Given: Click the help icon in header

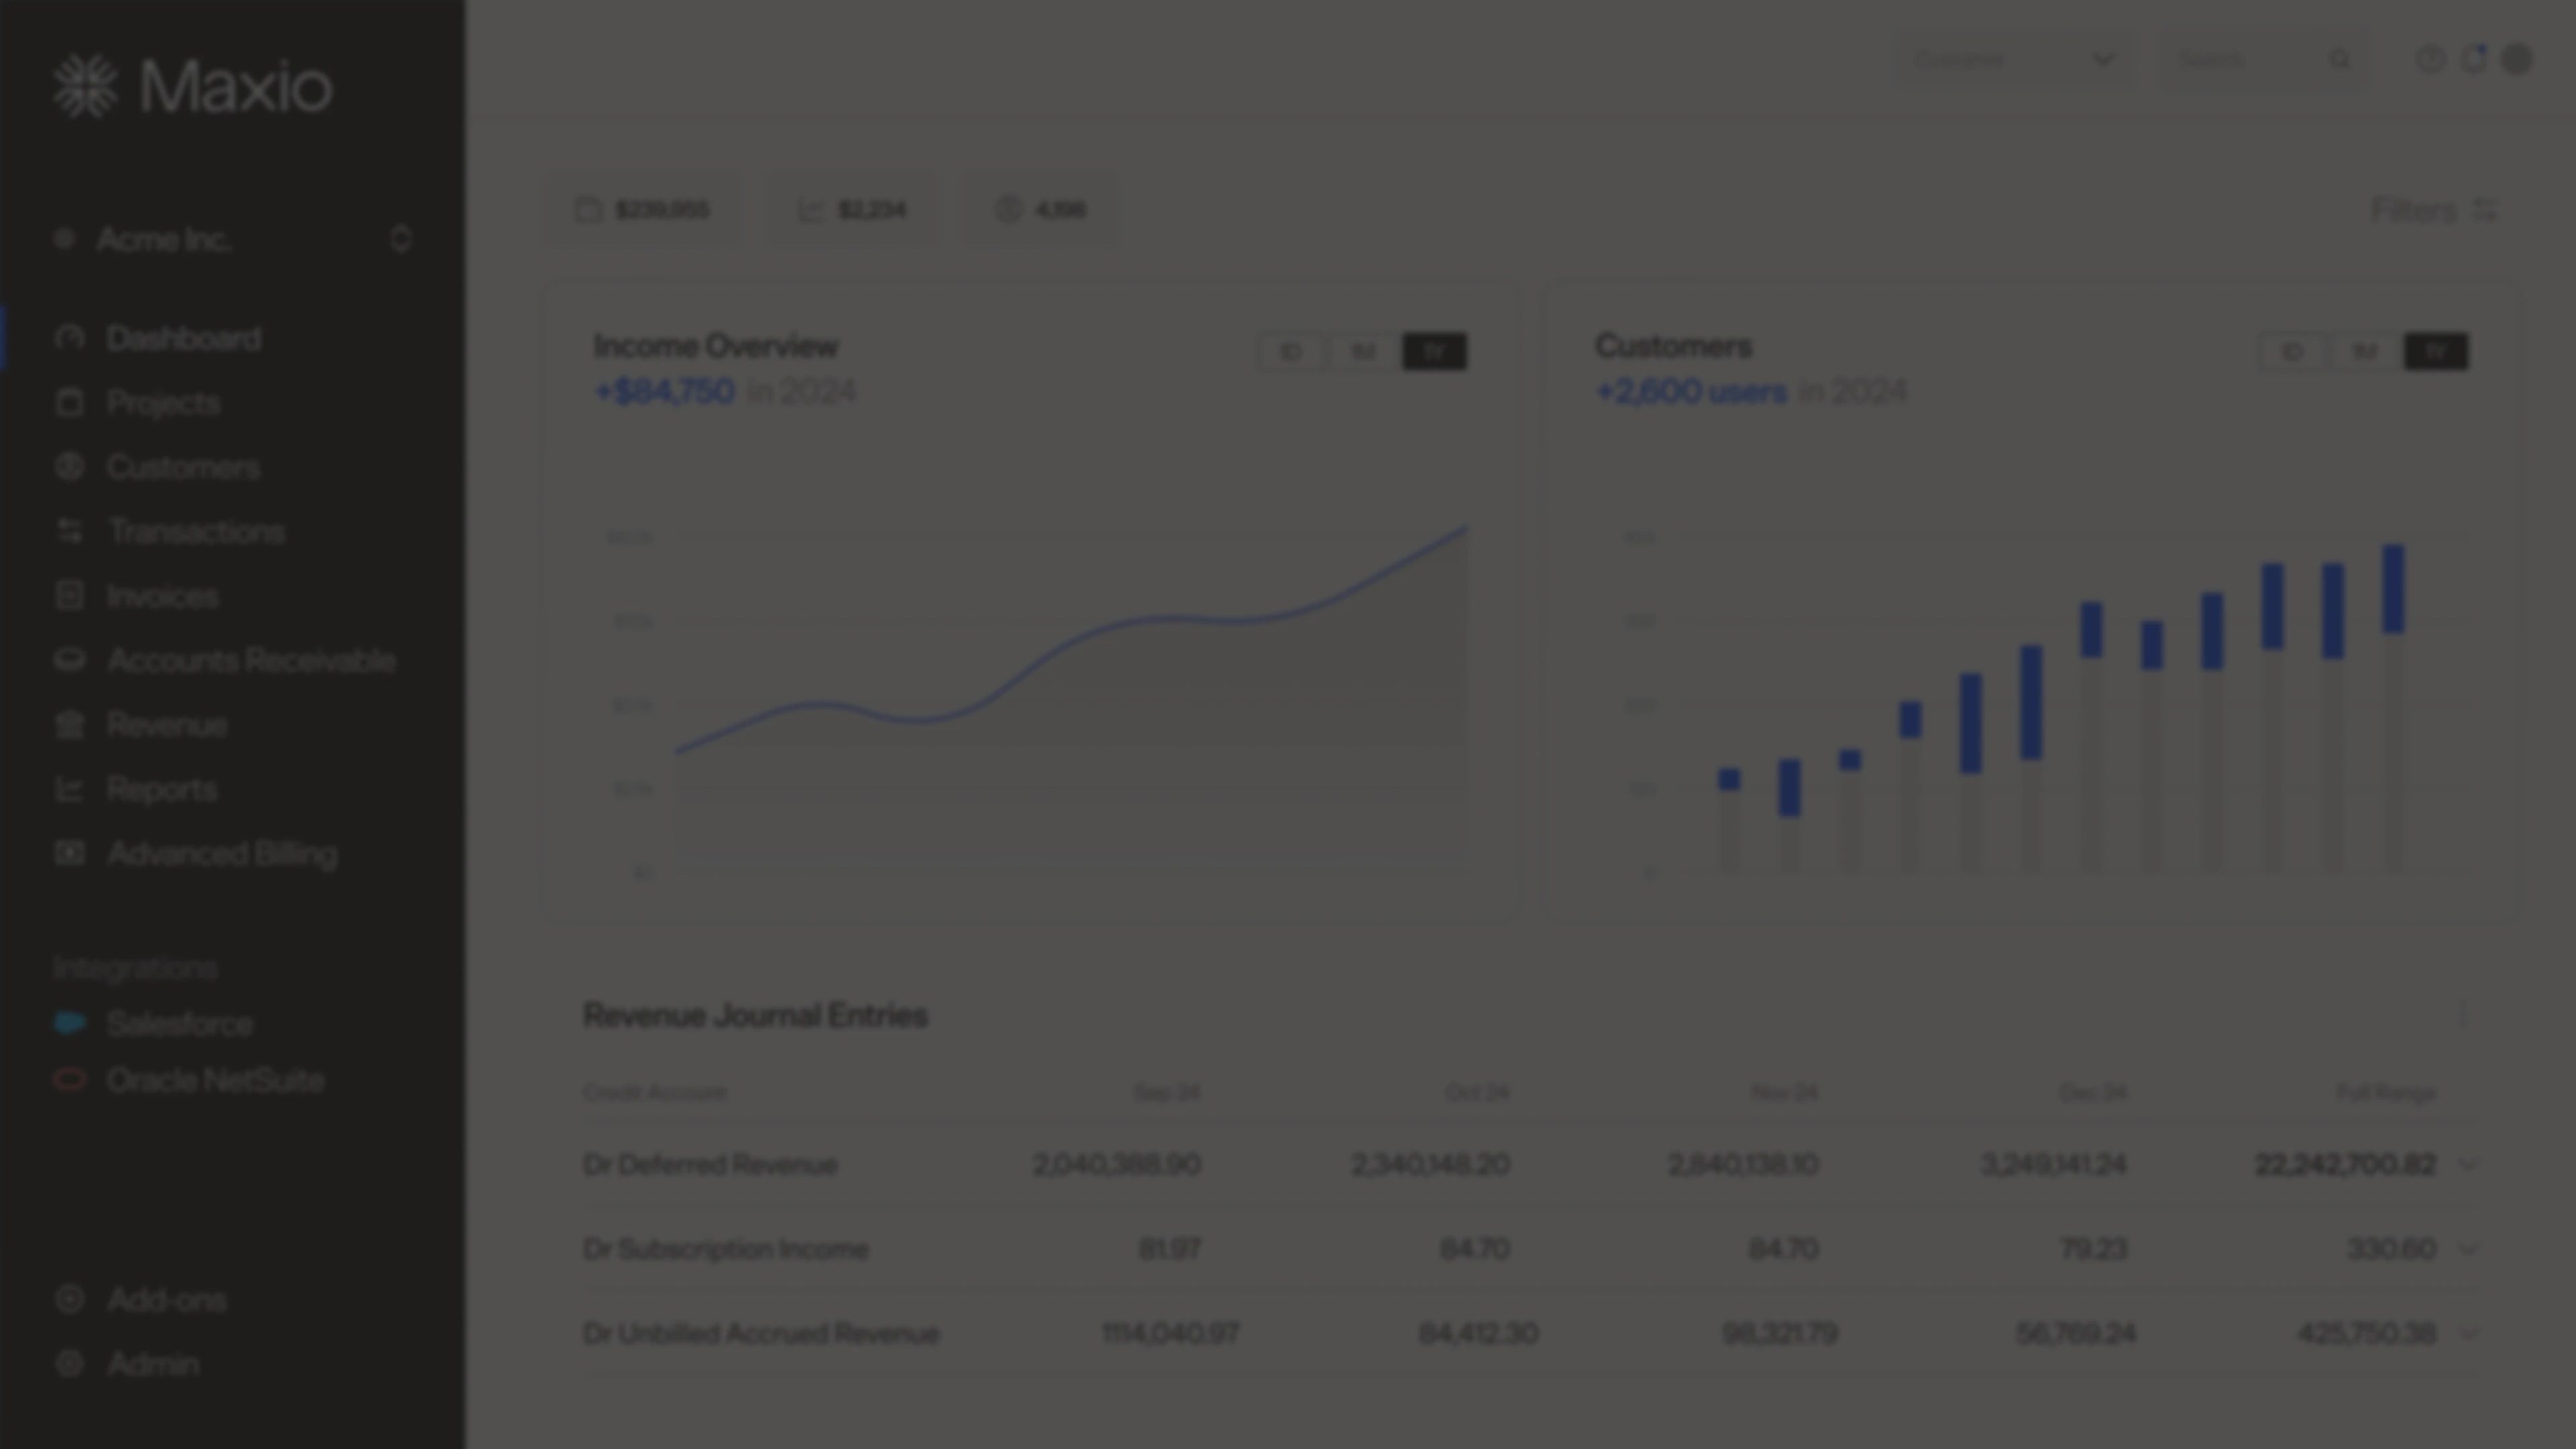Looking at the screenshot, I should [2430, 60].
